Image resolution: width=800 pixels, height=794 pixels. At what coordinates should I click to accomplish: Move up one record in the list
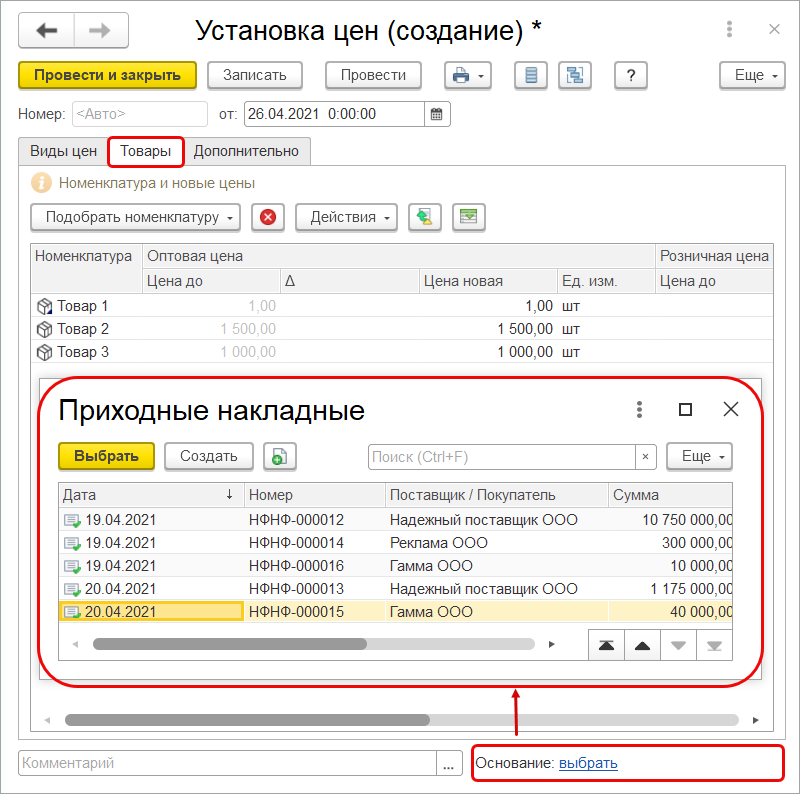point(642,646)
